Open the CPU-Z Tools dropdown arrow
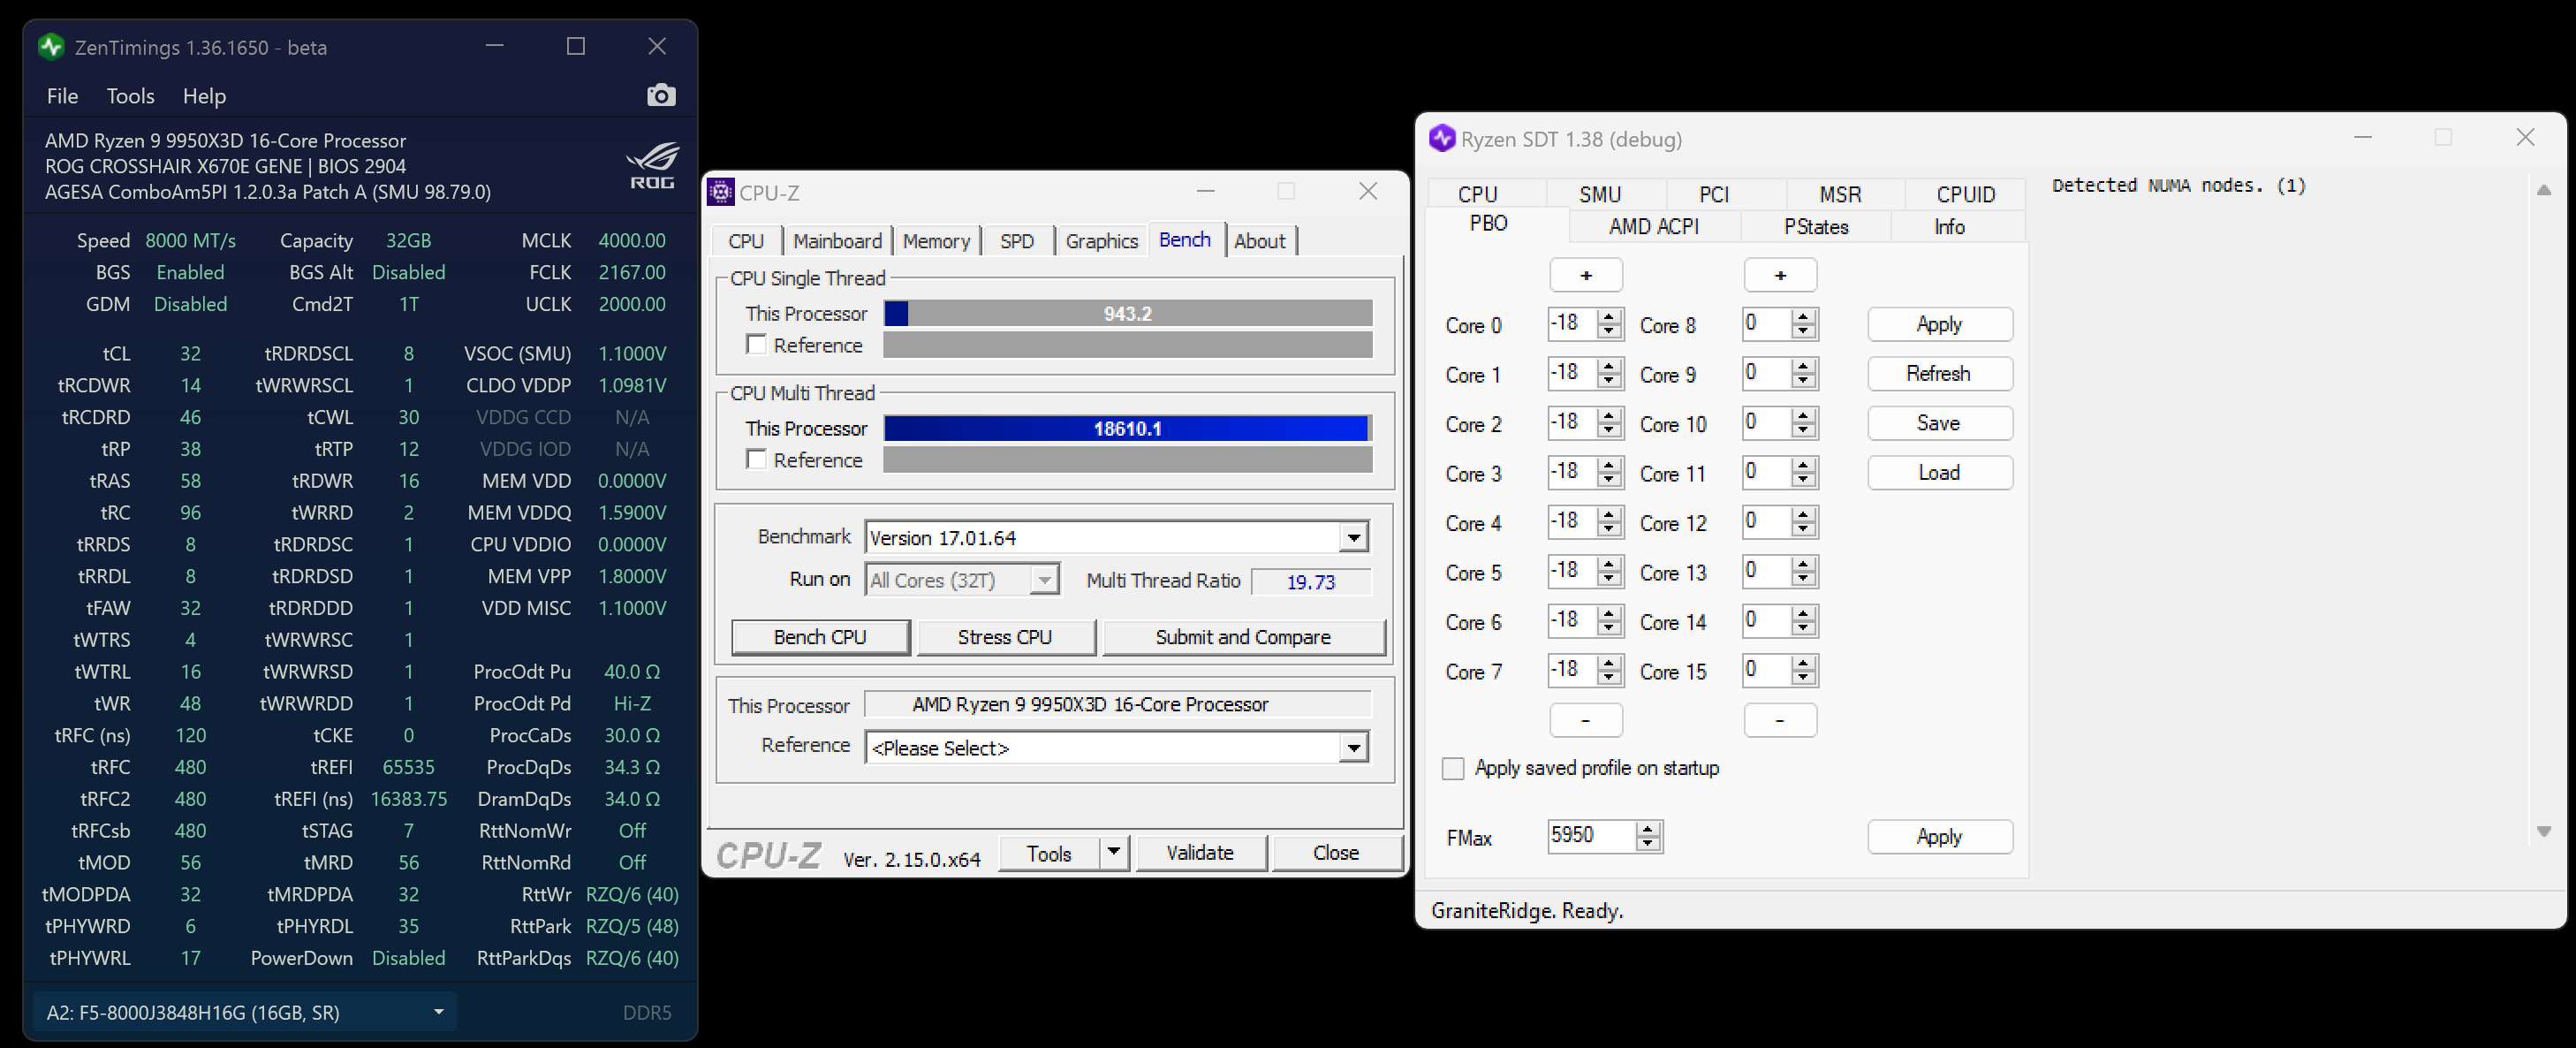The width and height of the screenshot is (2576, 1048). [x=1114, y=853]
